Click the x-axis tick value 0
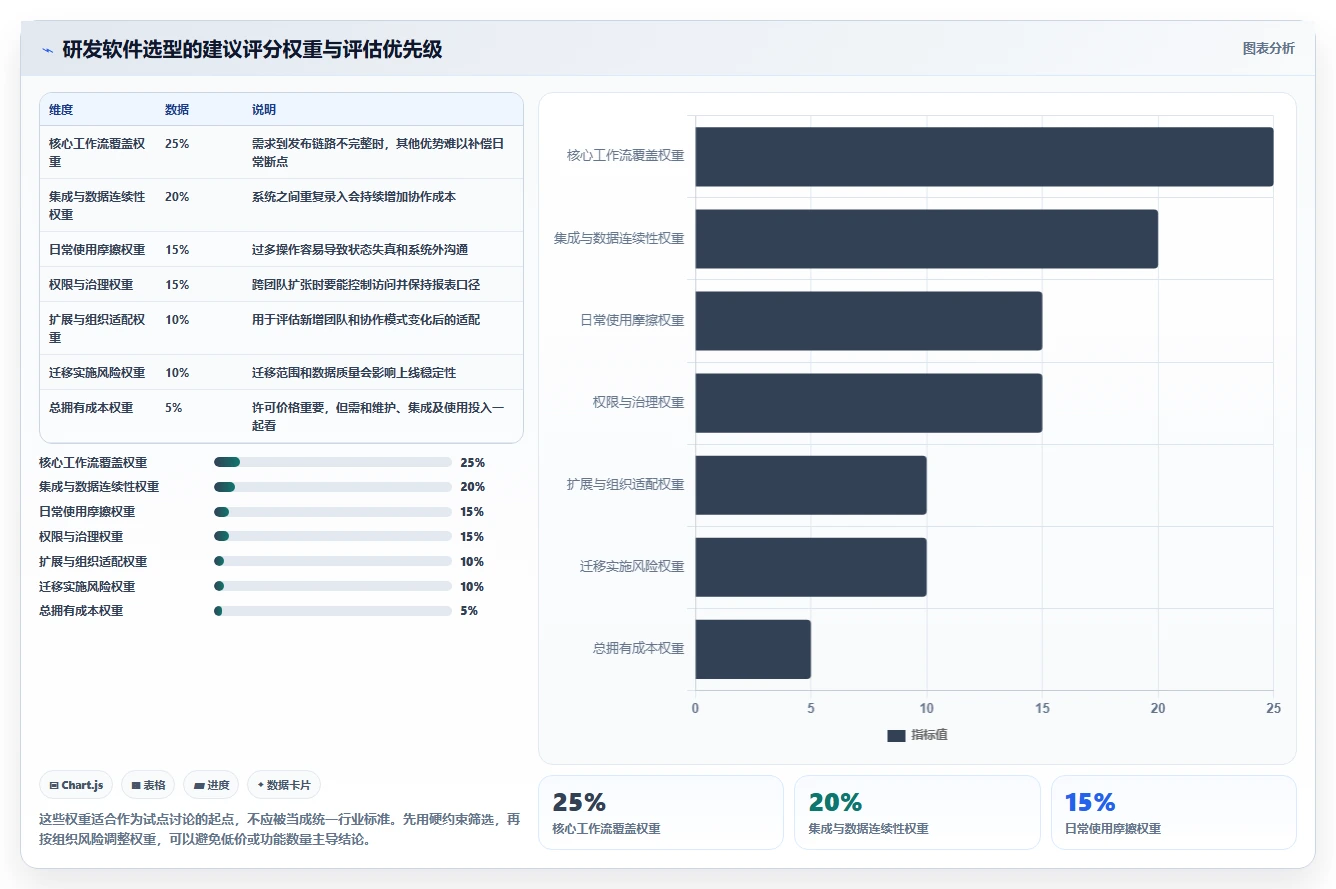 pos(696,709)
